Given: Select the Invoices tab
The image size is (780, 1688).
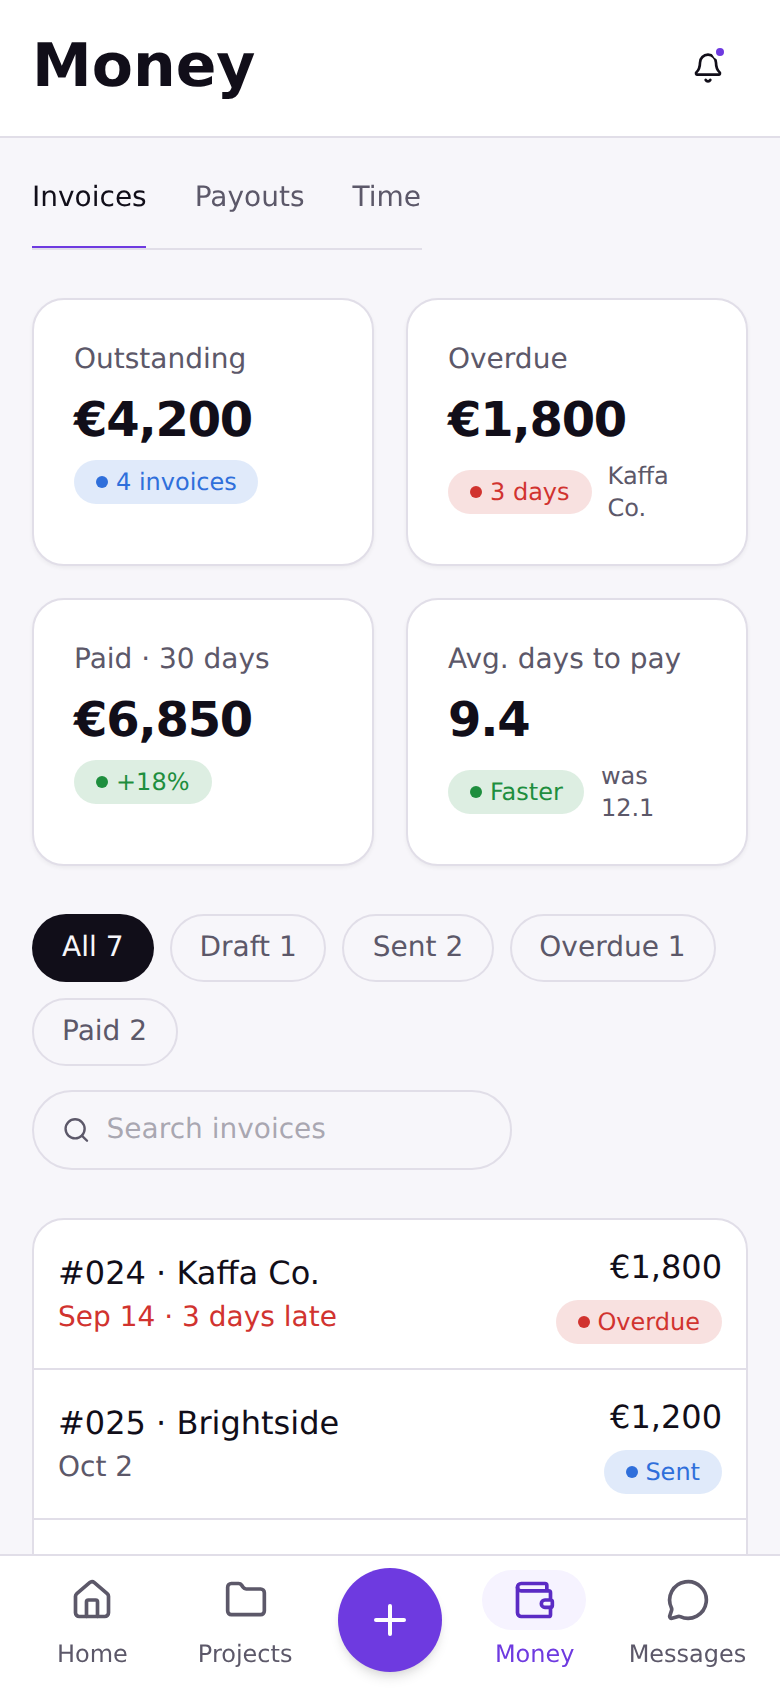Looking at the screenshot, I should 89,196.
